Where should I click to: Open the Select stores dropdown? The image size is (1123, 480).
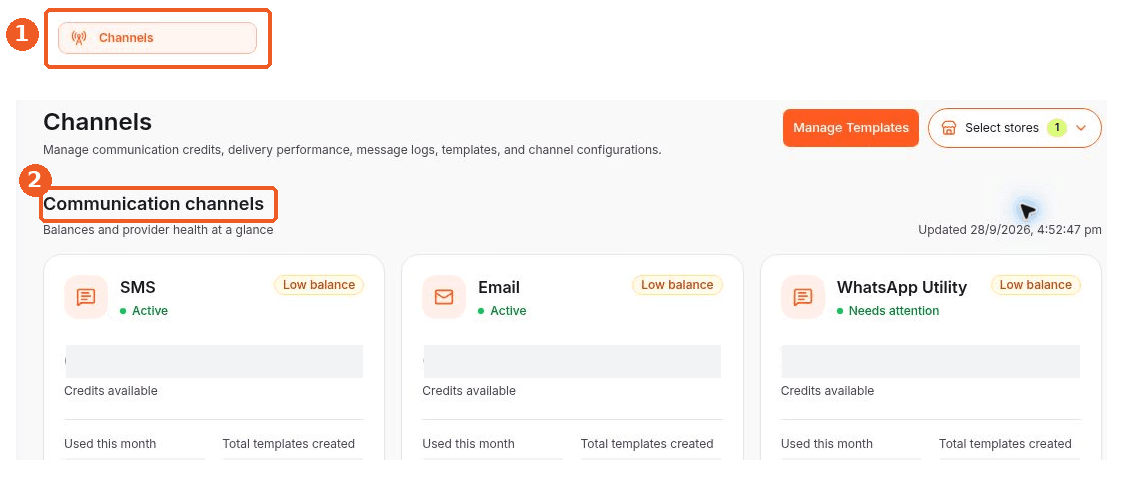pyautogui.click(x=1014, y=128)
